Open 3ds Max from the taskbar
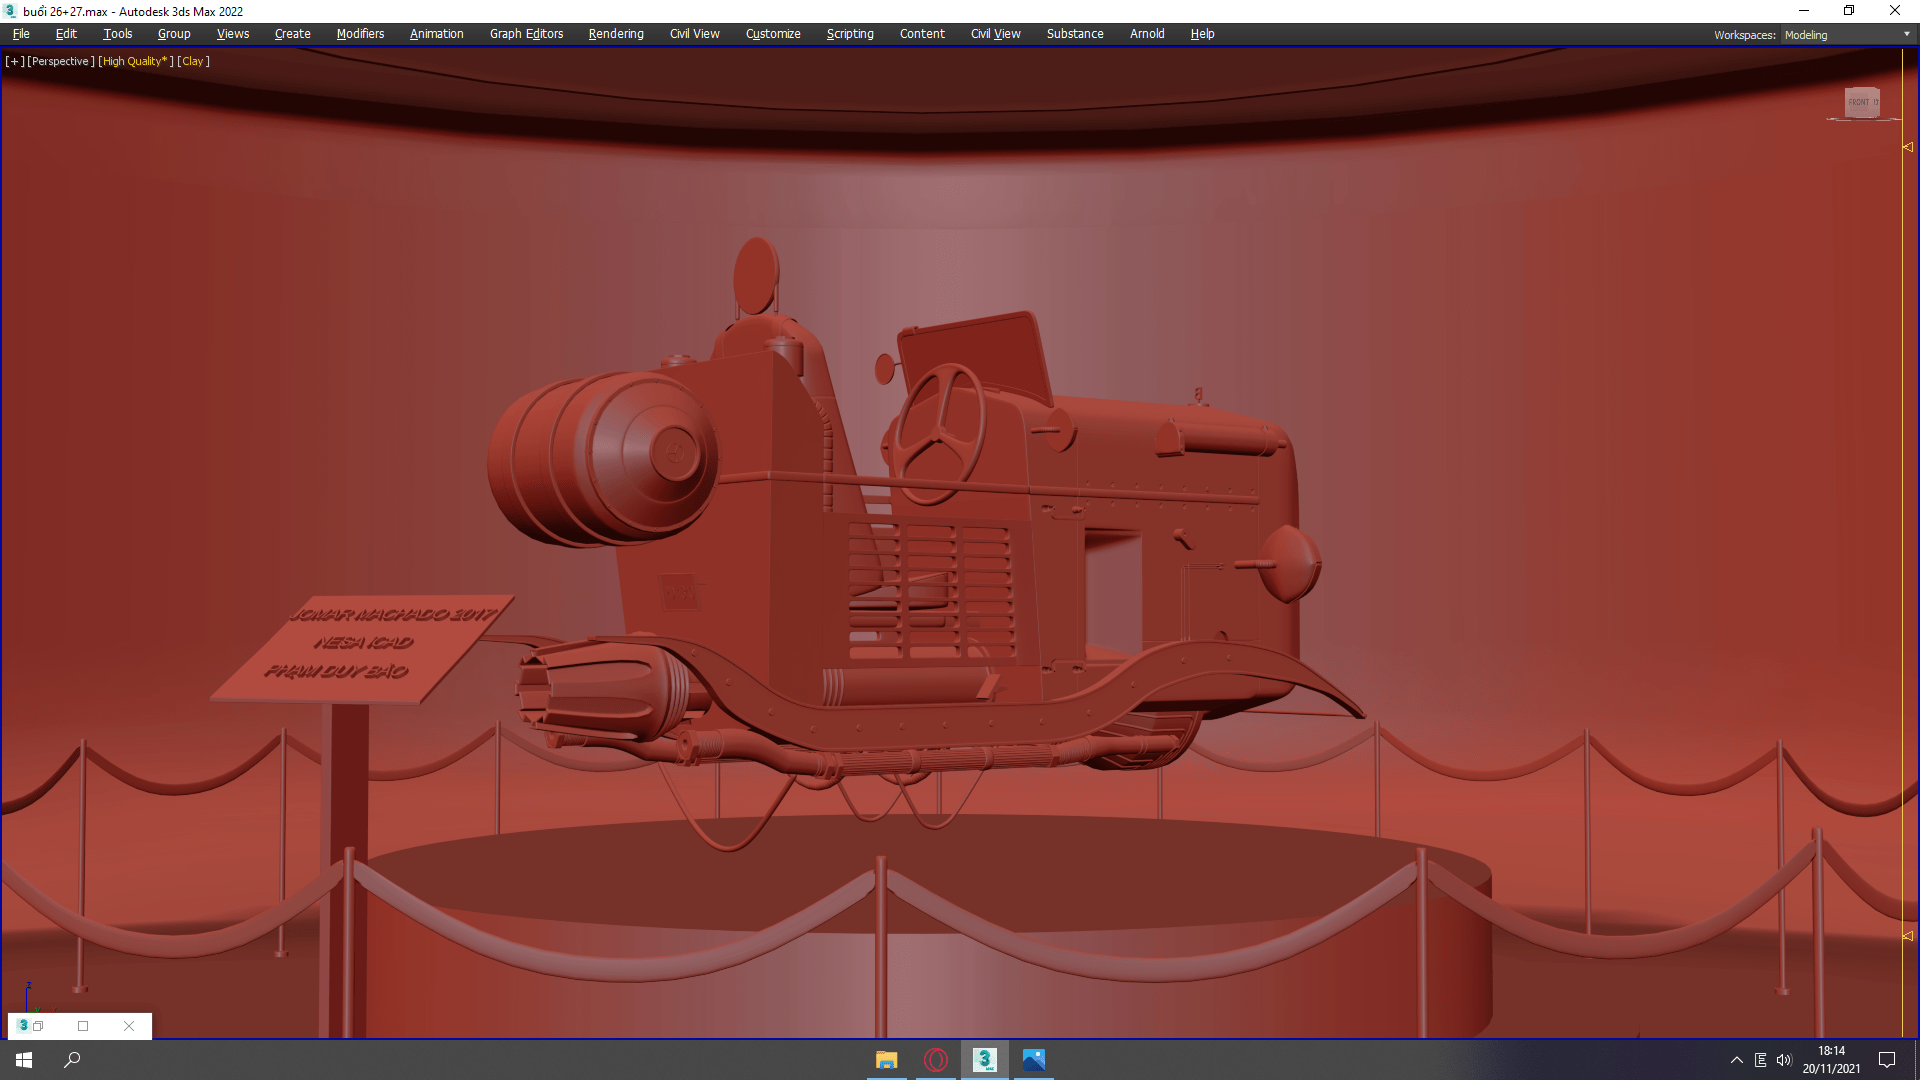Screen dimensions: 1920x1080 click(985, 1060)
